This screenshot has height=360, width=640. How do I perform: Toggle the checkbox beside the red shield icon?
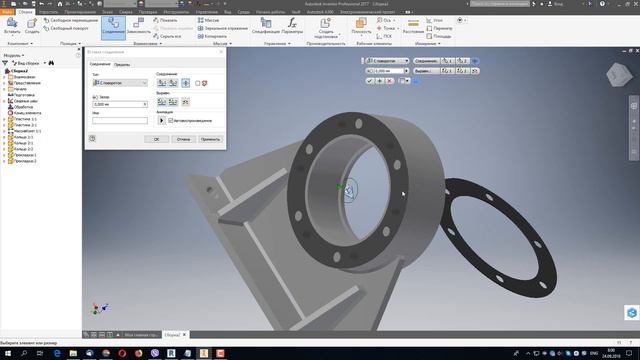coord(198,83)
